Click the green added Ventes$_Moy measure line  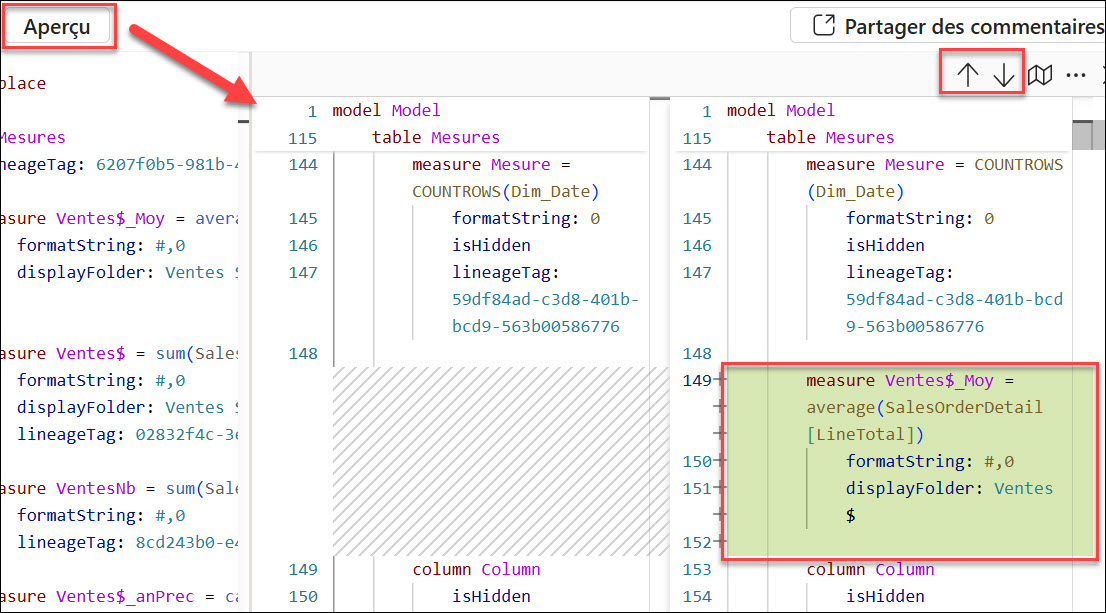pos(910,381)
